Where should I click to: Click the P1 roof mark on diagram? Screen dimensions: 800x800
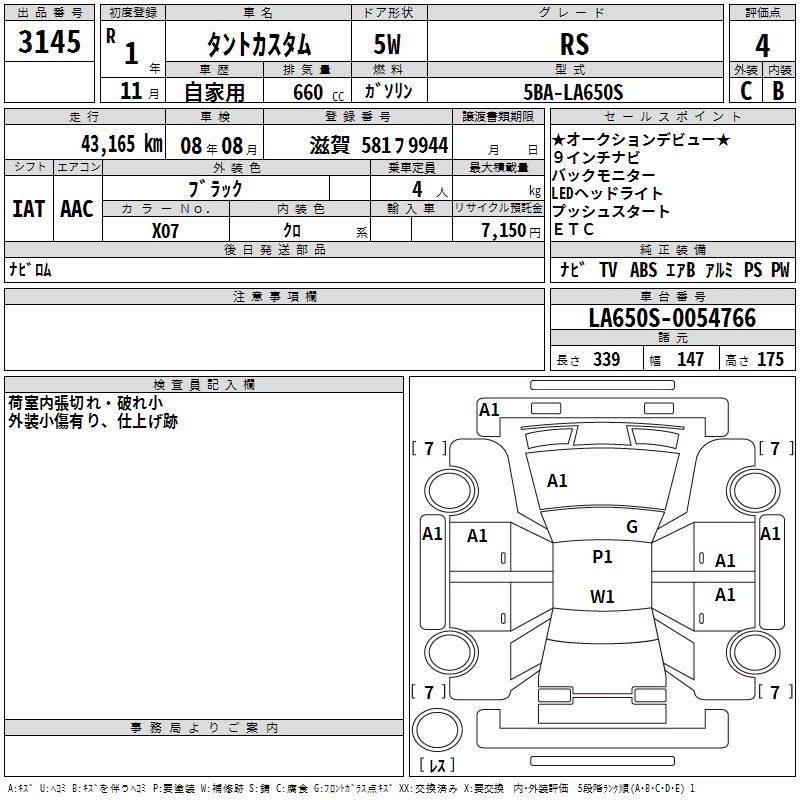[x=602, y=557]
